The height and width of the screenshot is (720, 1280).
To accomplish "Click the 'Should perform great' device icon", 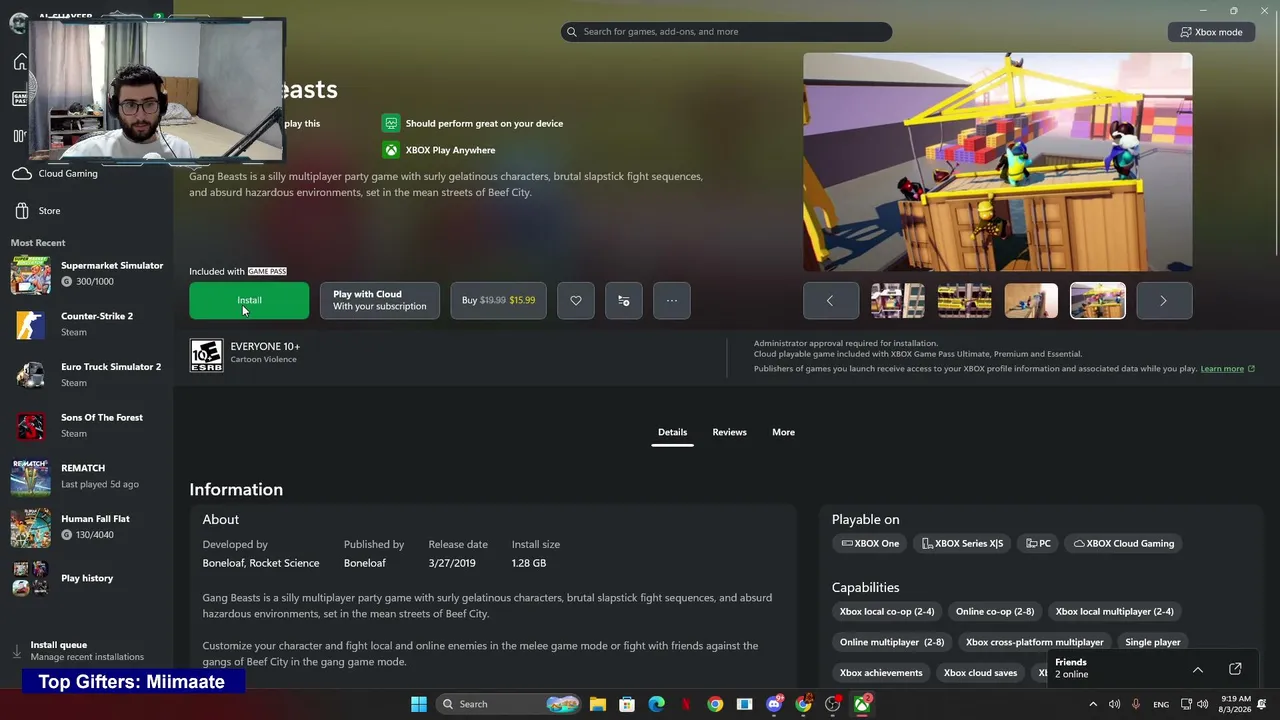I will click(391, 123).
